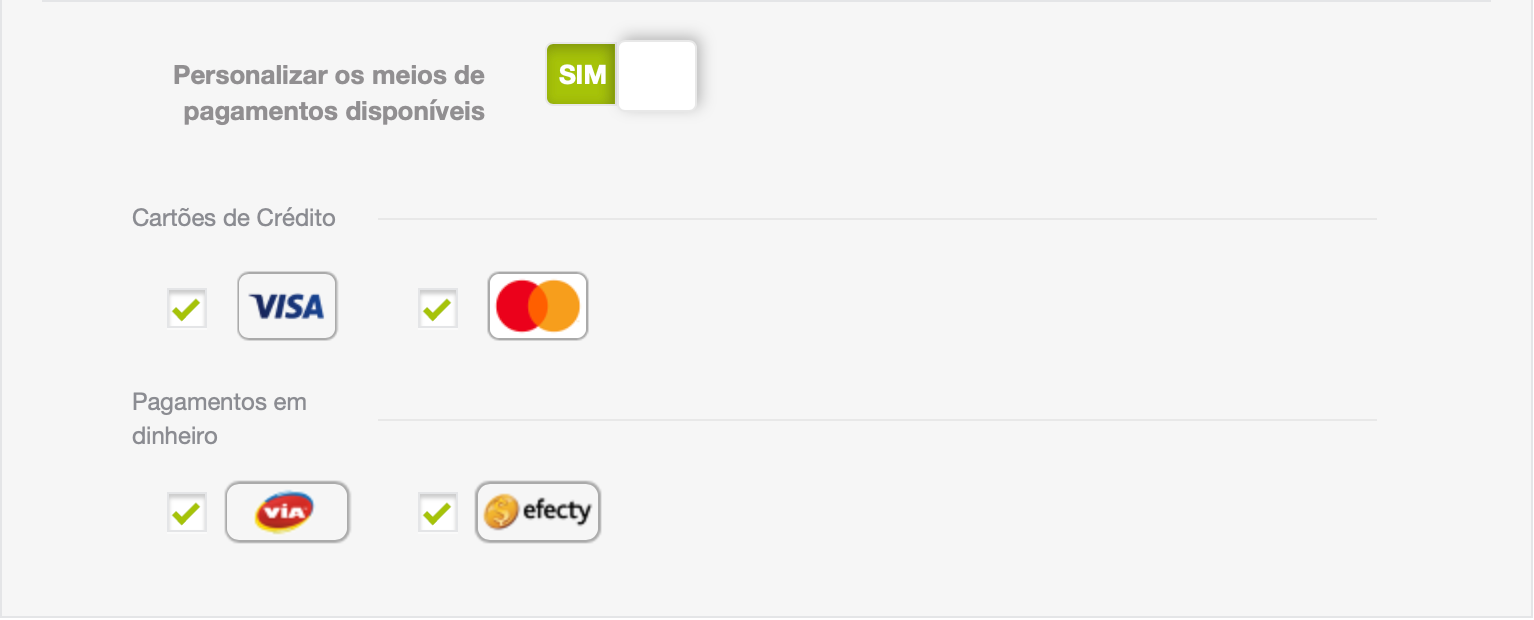Viewport: 1534px width, 620px height.
Task: Click the white knob of the SIM toggle
Action: [x=657, y=75]
